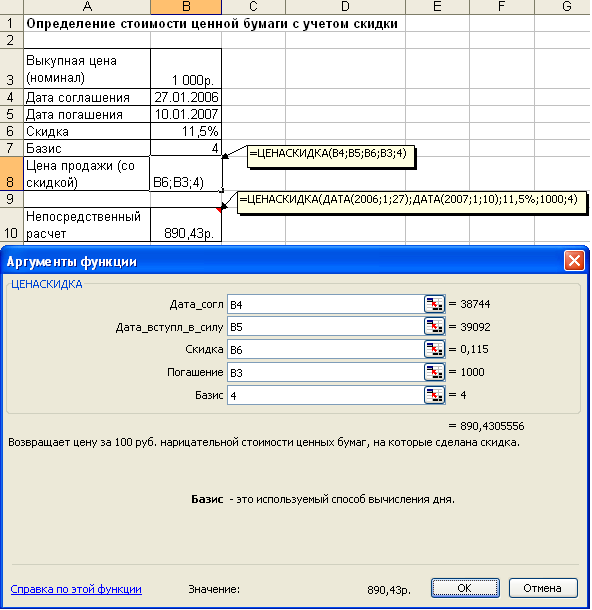Click cell with date 27.01.2006
This screenshot has width=592, height=610.
pos(186,97)
